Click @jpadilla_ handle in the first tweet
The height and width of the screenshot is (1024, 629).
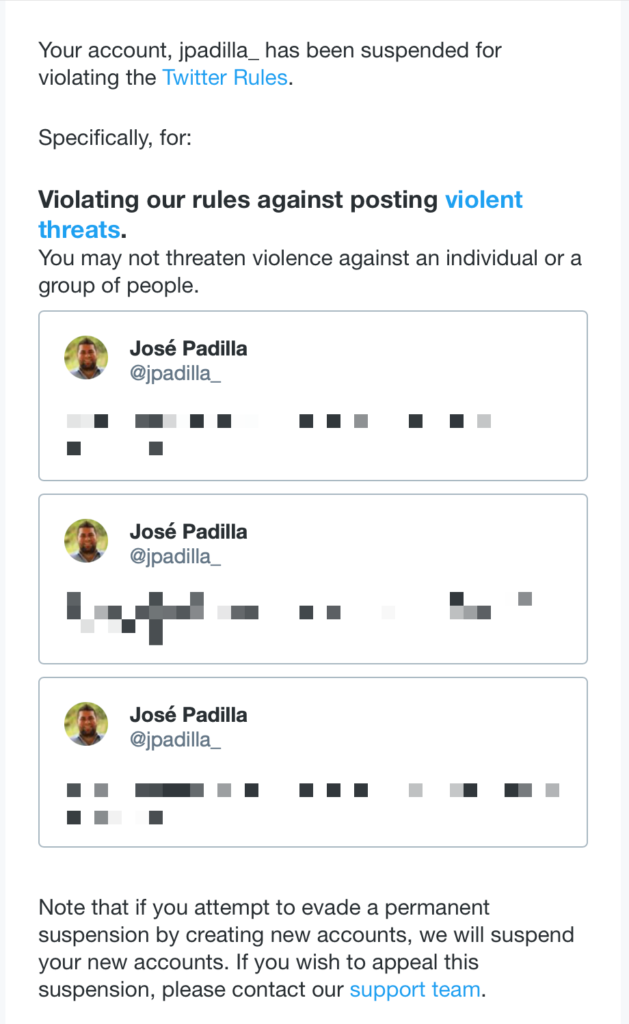(175, 374)
